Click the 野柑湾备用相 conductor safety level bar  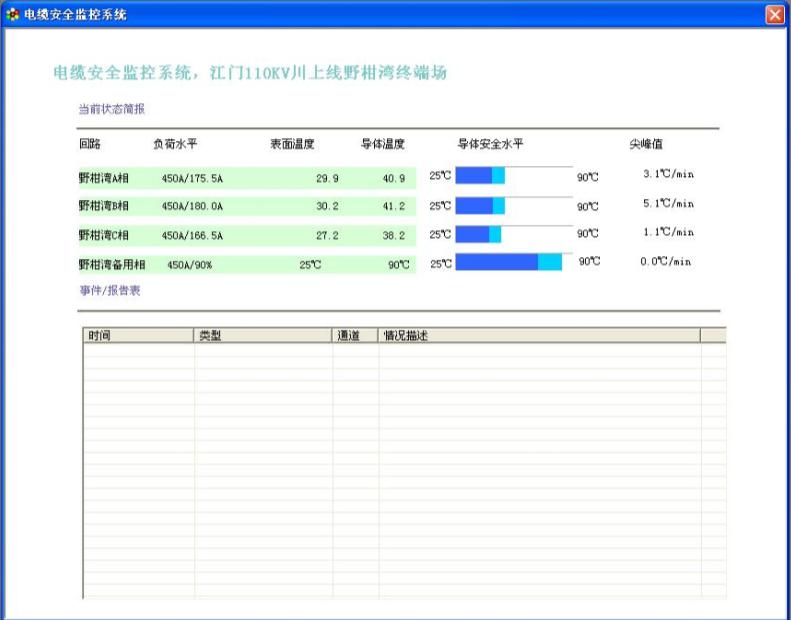[513, 262]
